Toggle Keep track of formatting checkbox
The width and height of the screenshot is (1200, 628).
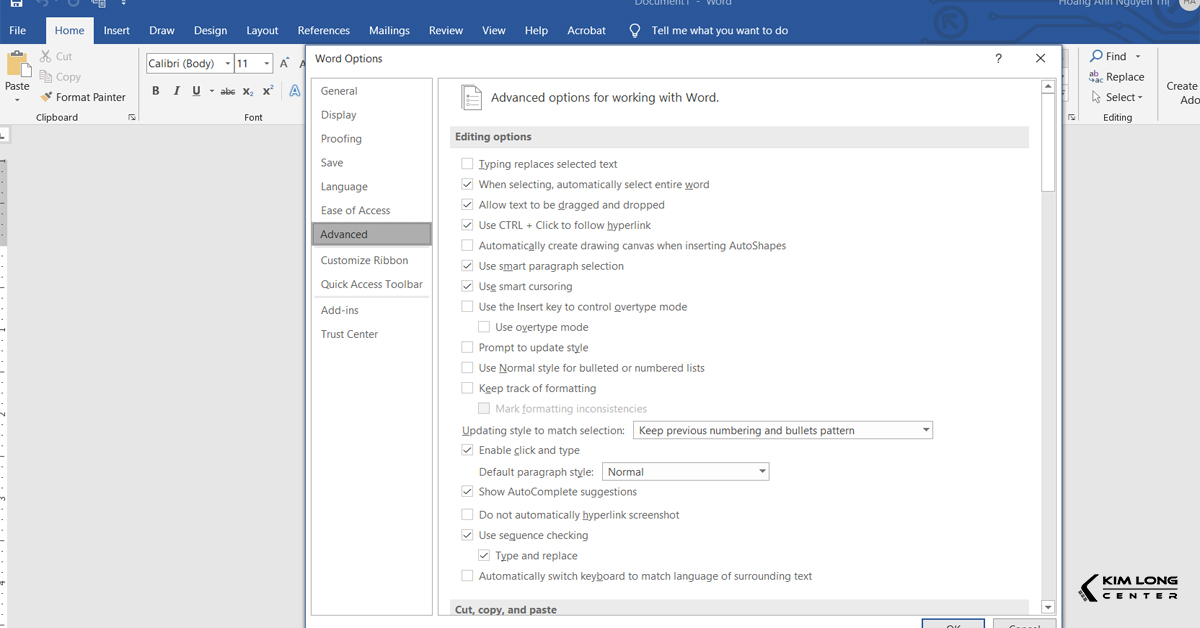(467, 389)
